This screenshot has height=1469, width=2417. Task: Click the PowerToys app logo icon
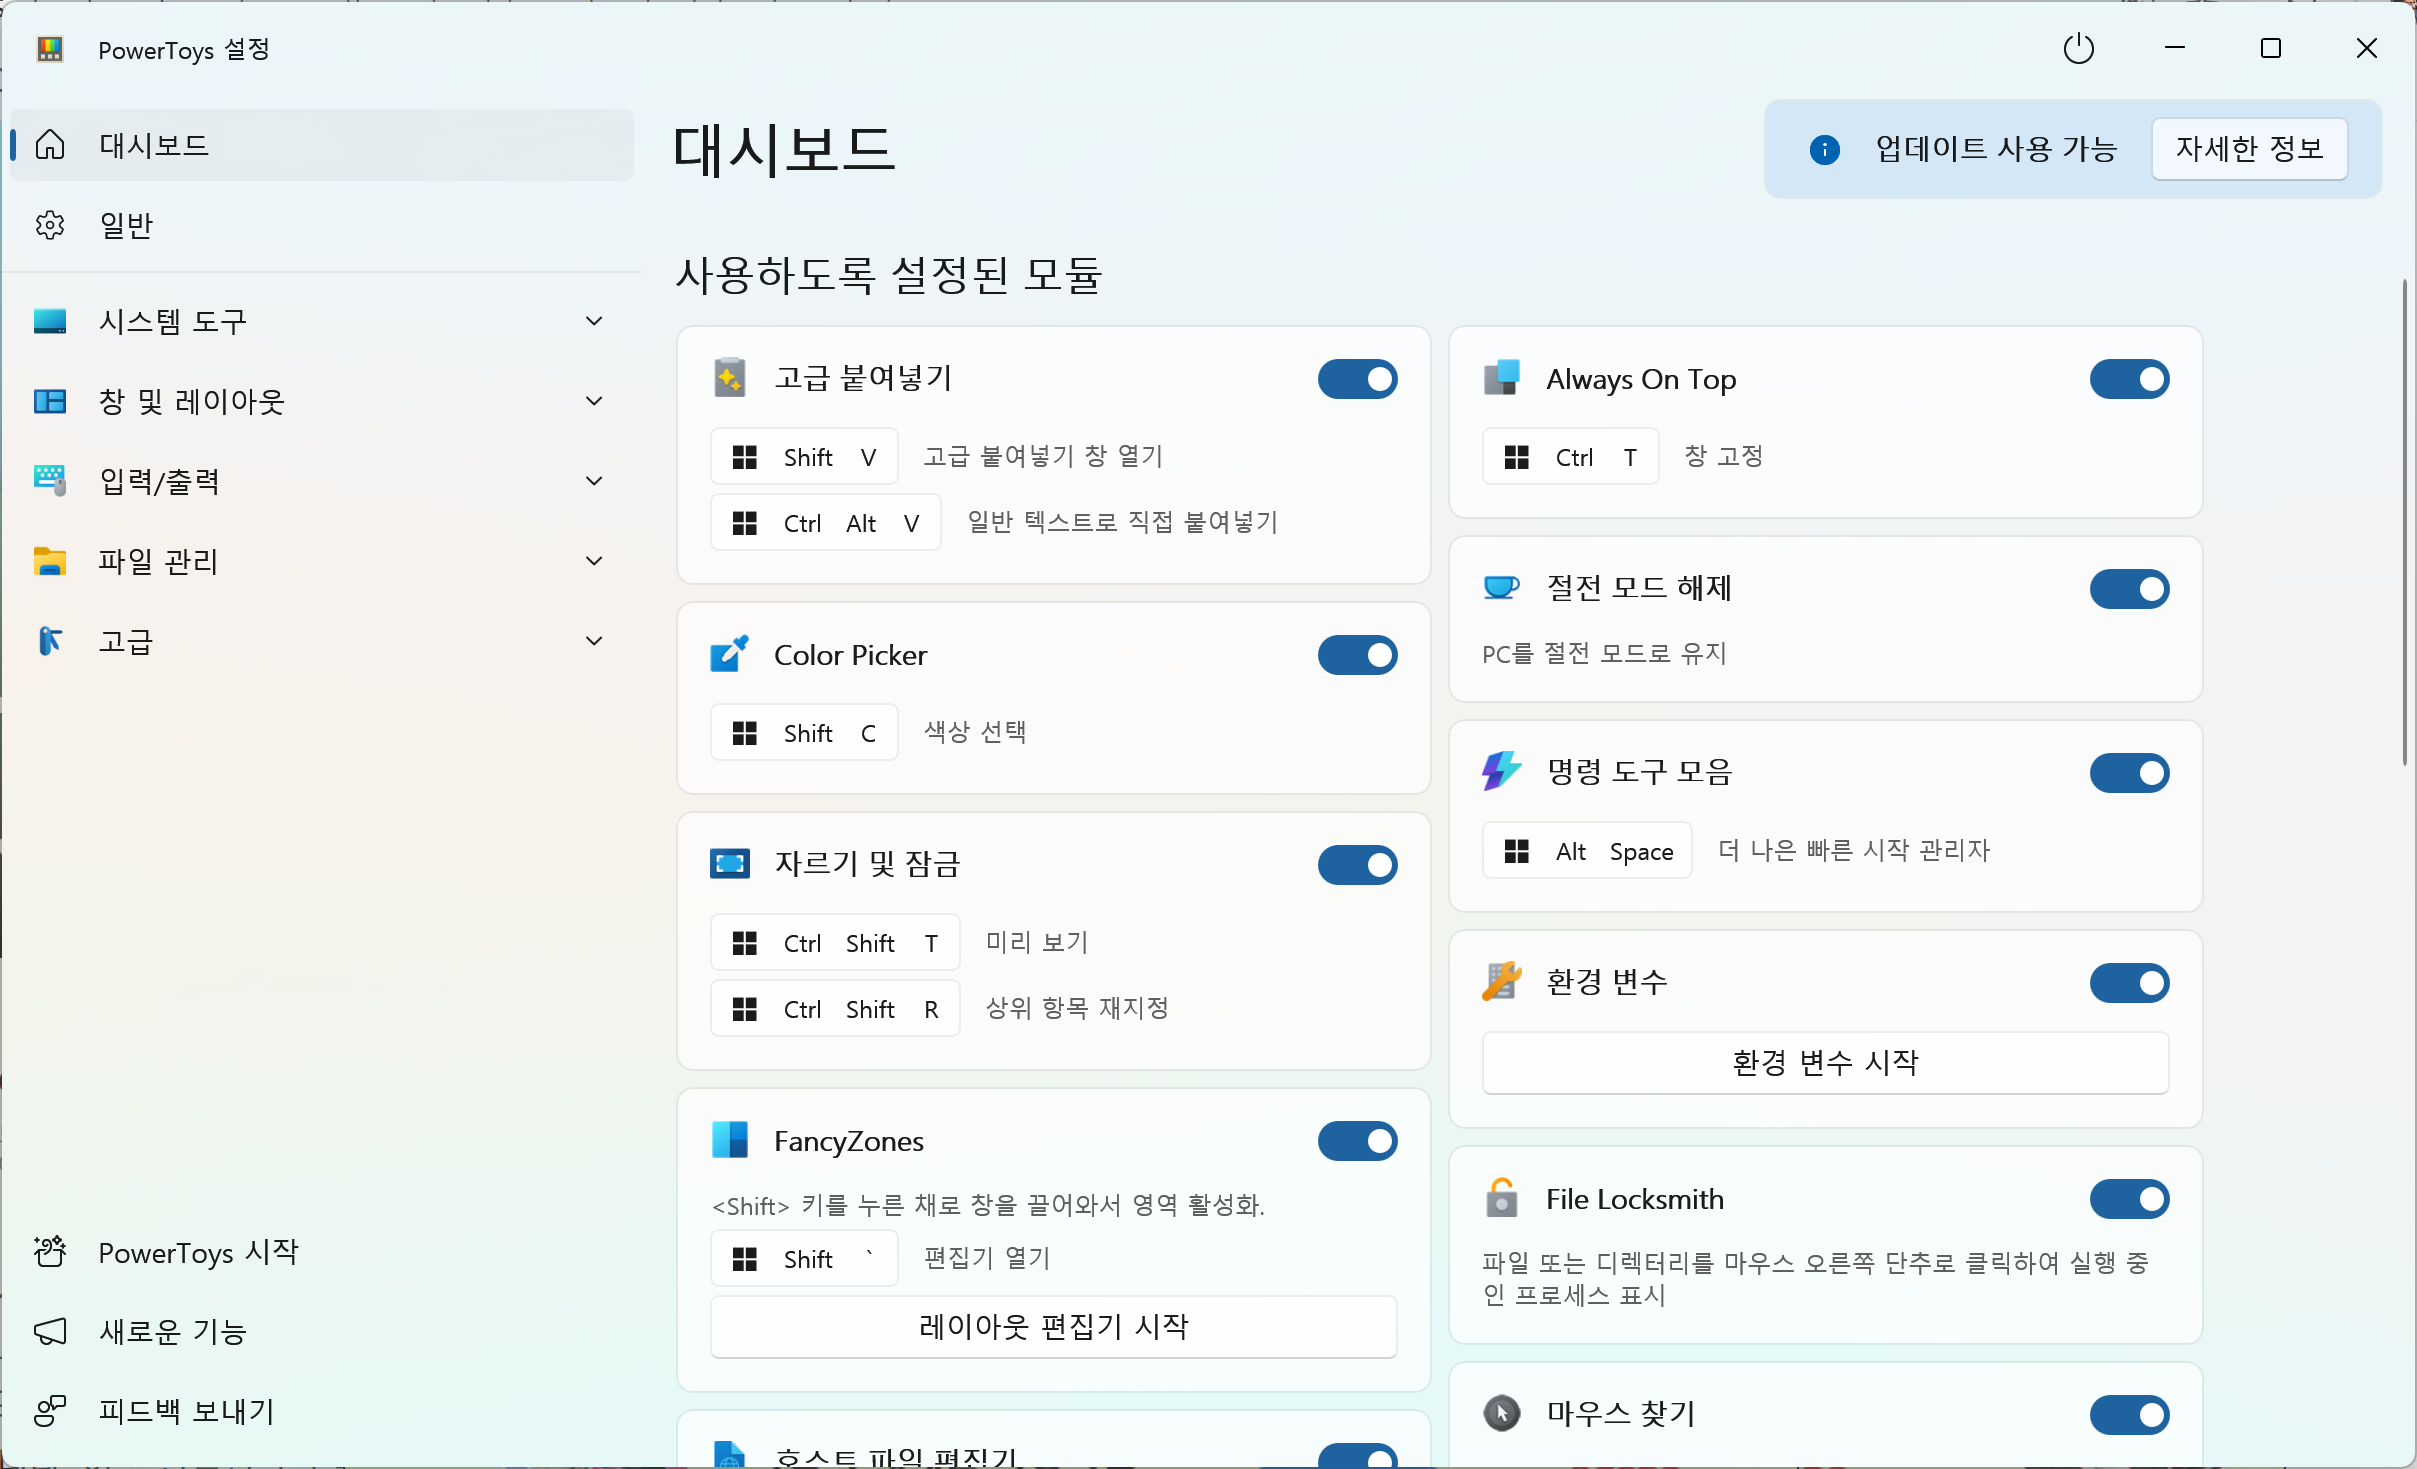[50, 49]
